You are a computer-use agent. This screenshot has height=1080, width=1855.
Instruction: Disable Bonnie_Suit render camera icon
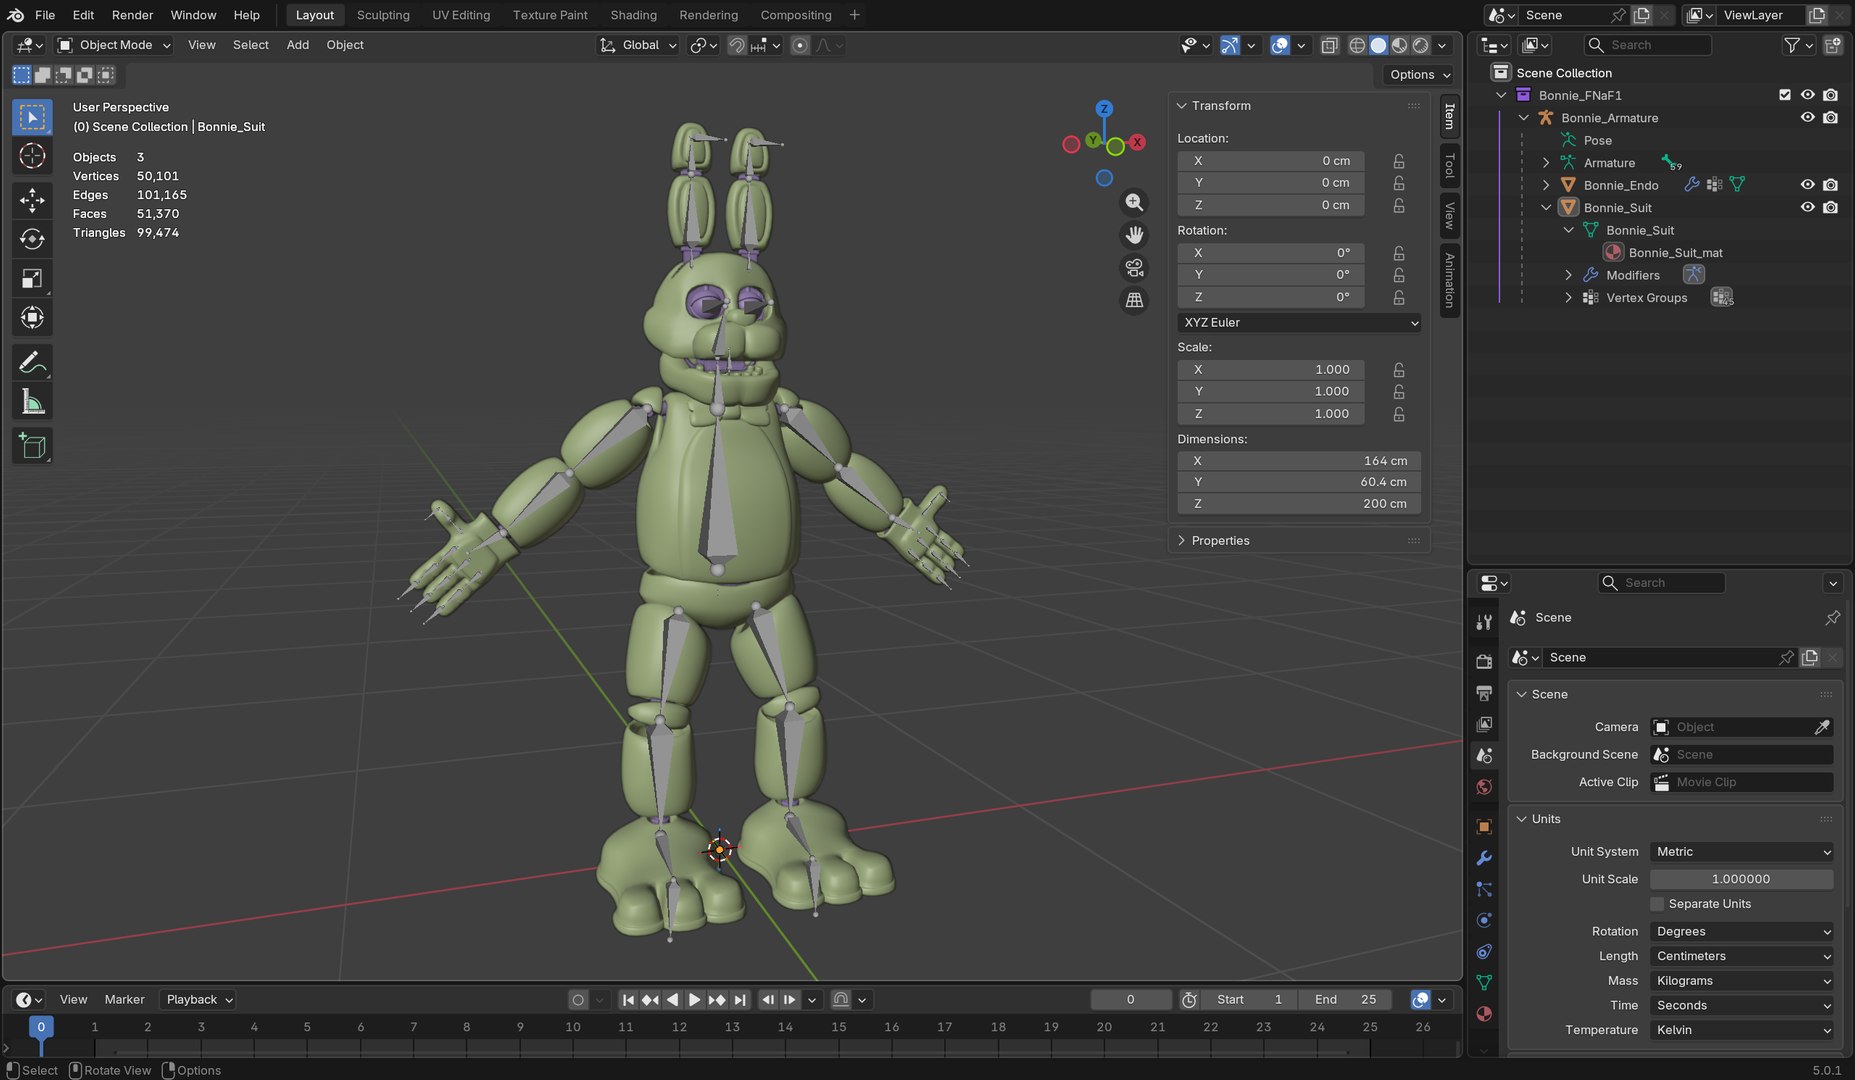[x=1830, y=207]
